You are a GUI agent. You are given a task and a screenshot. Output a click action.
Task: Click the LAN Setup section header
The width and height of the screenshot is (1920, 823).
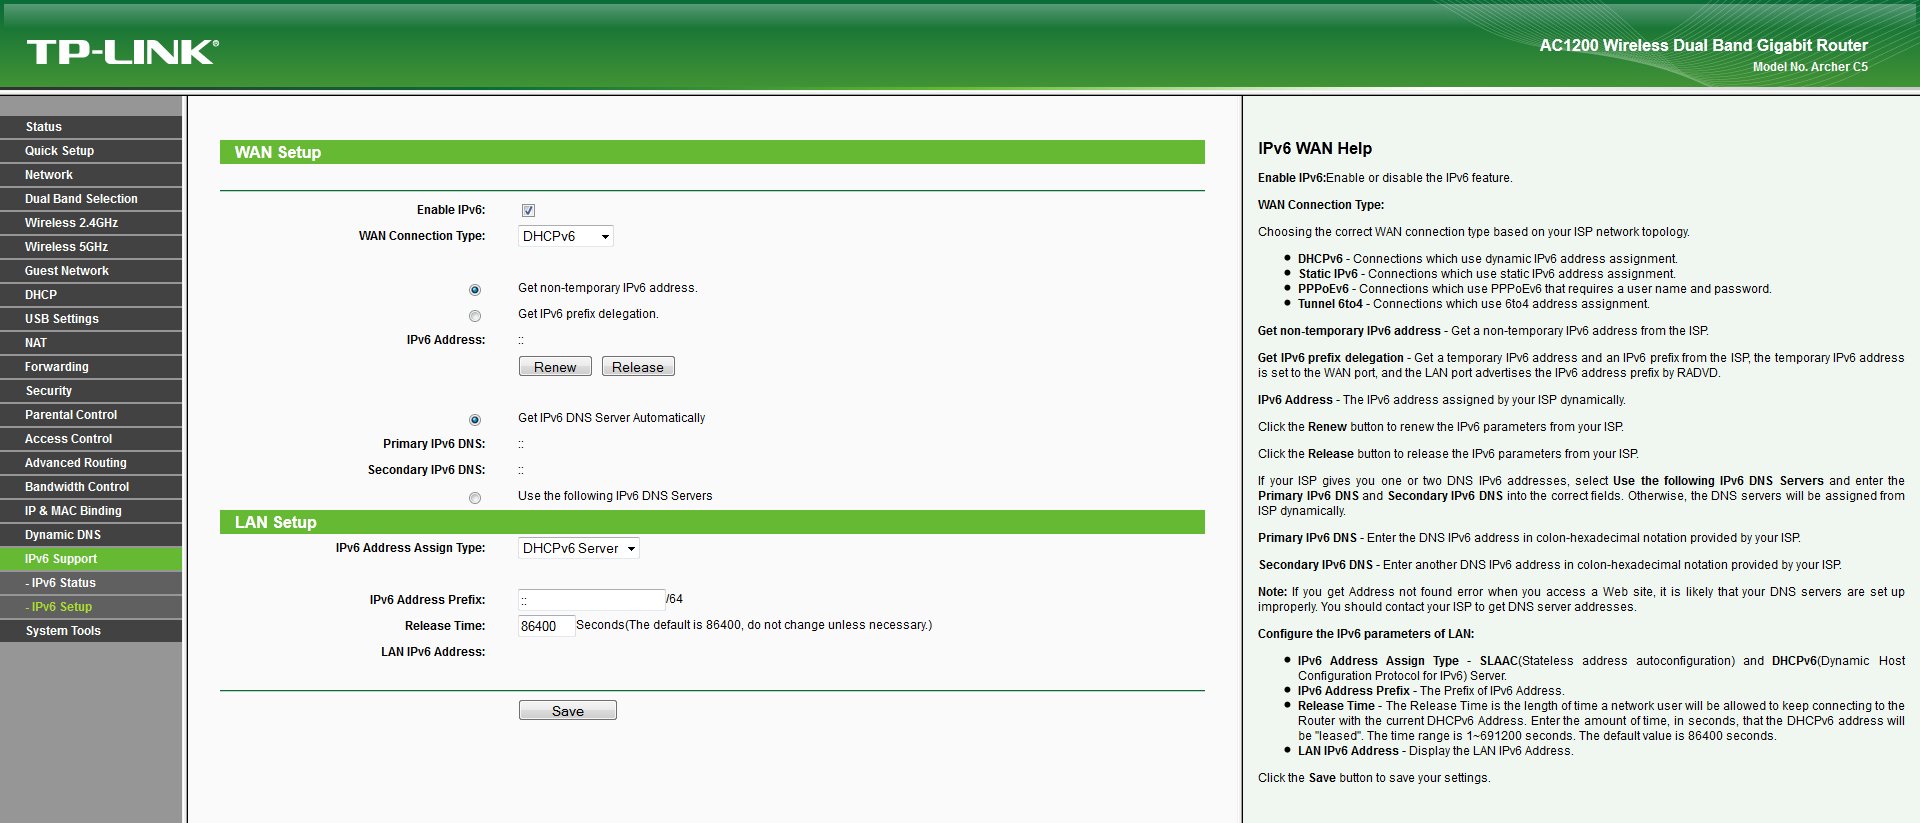[x=712, y=522]
